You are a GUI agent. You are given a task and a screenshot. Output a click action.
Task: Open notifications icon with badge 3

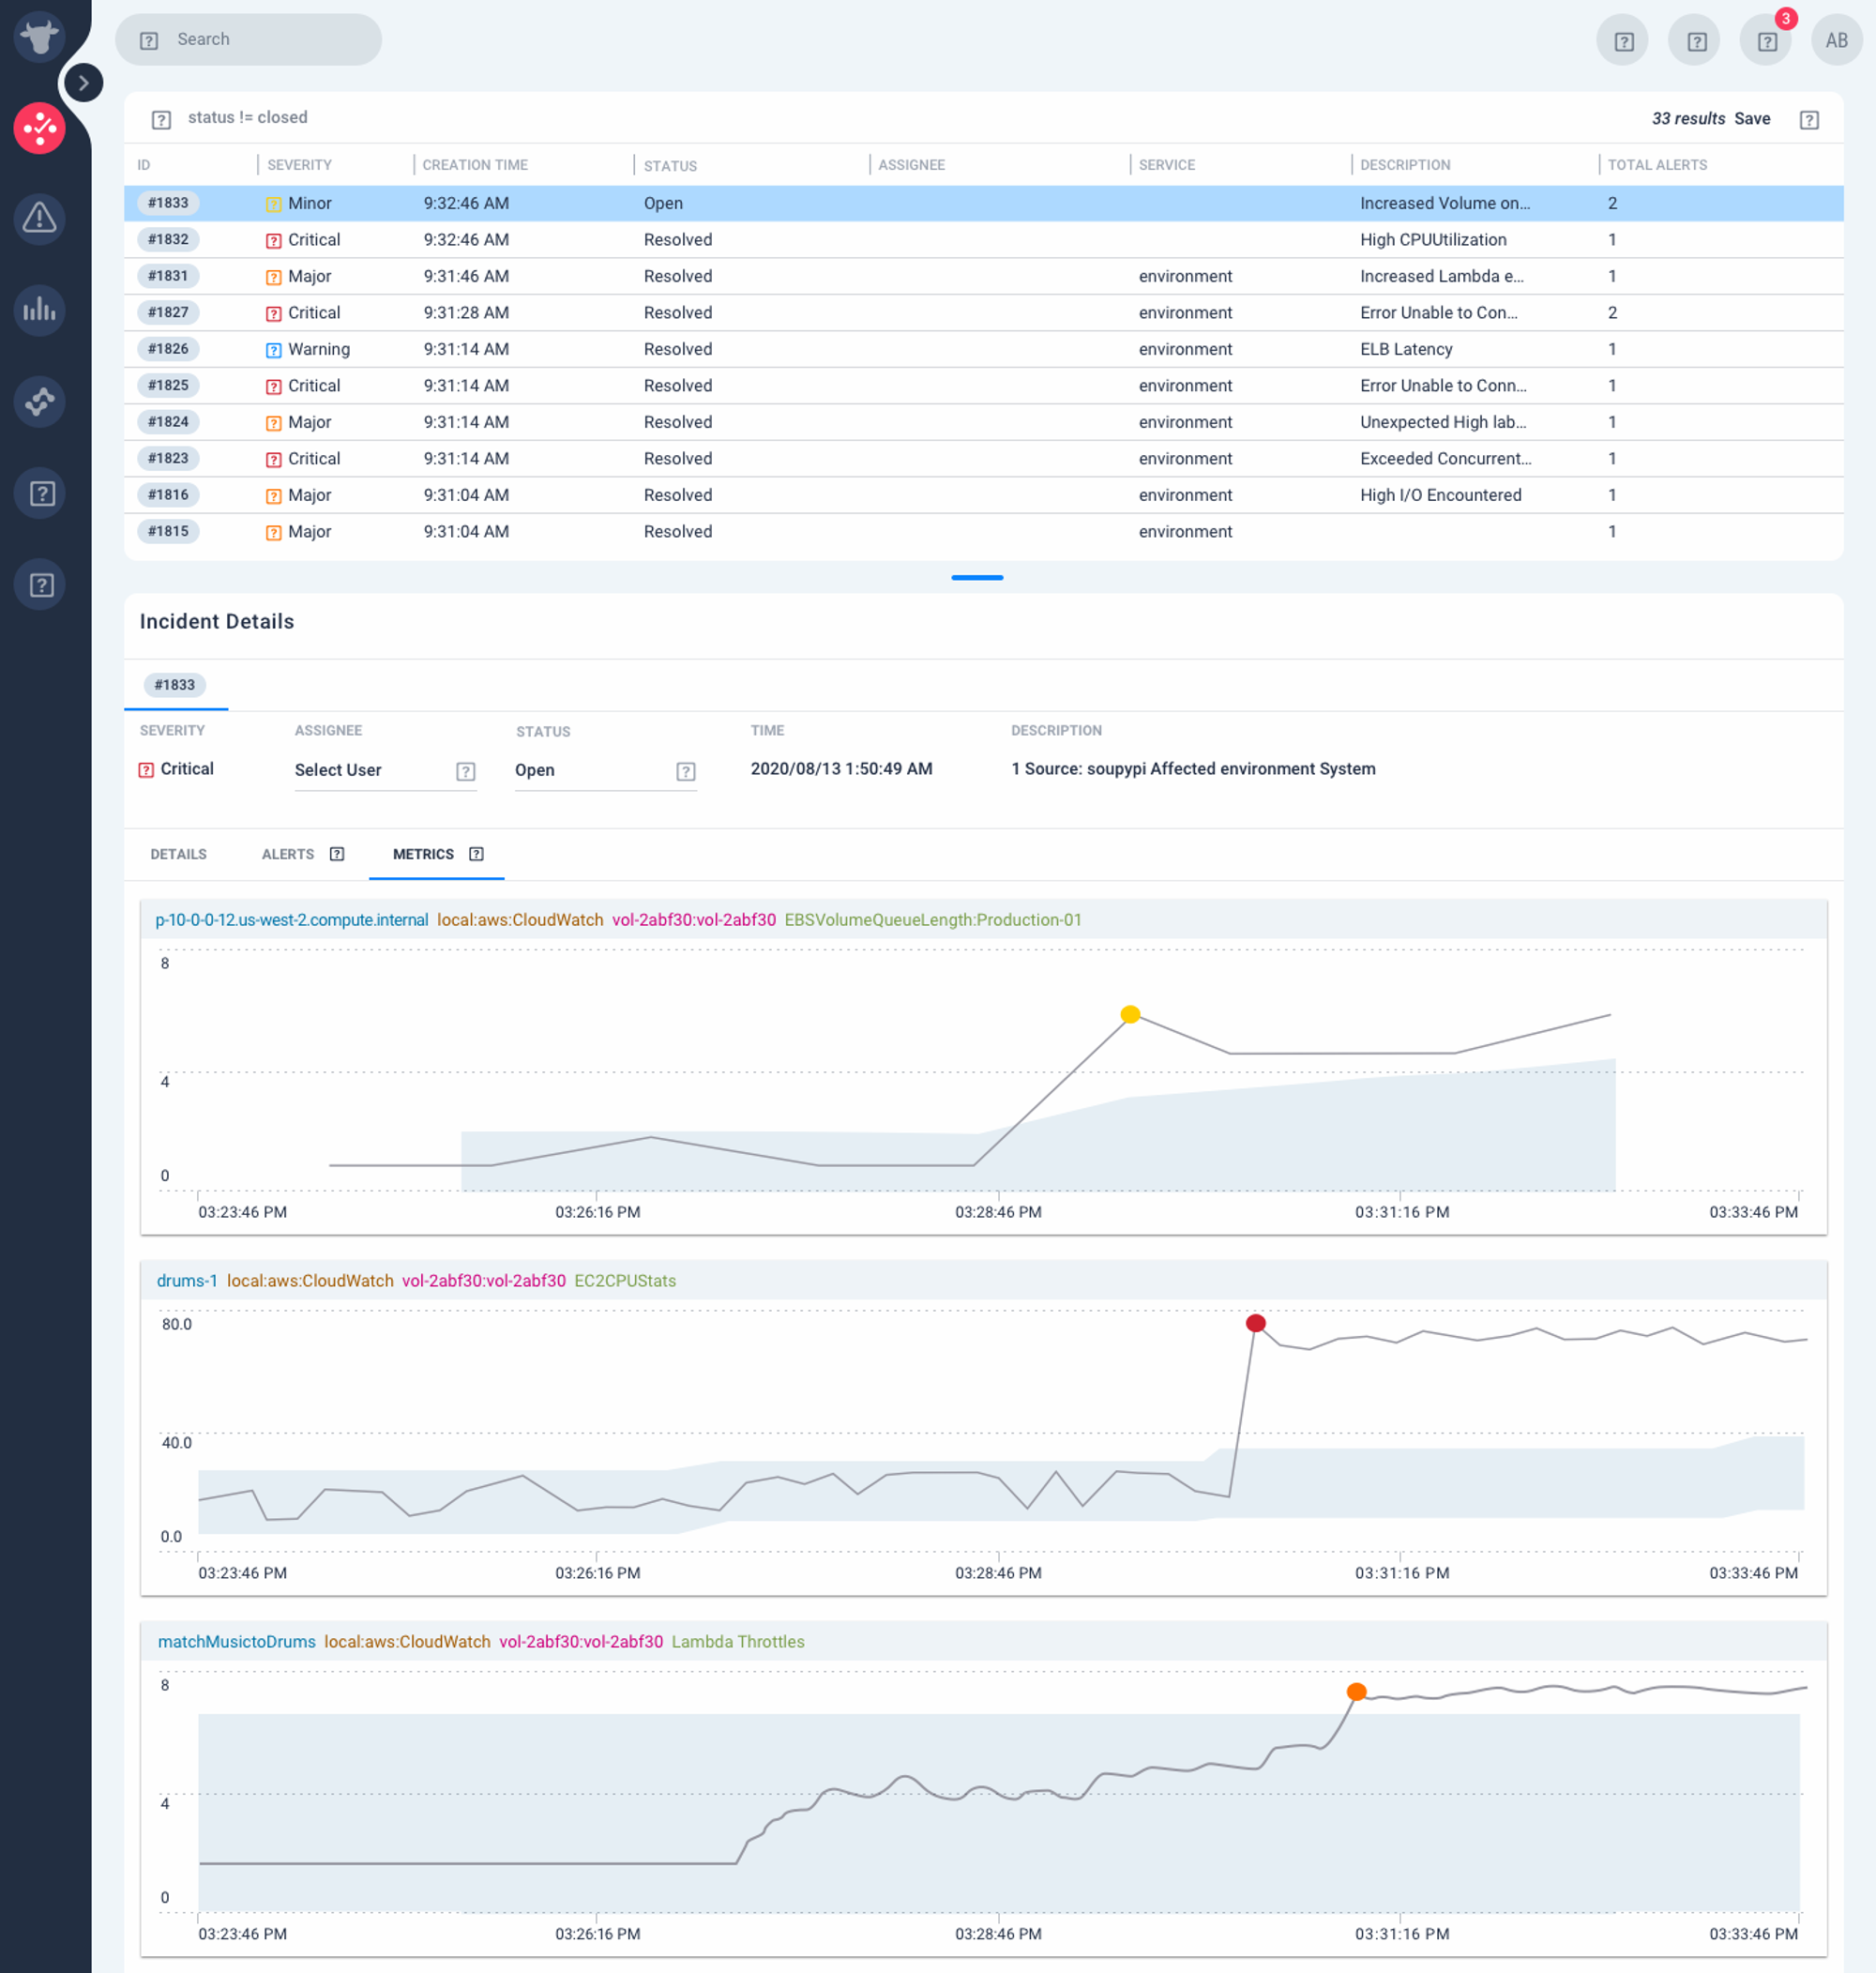click(1767, 40)
